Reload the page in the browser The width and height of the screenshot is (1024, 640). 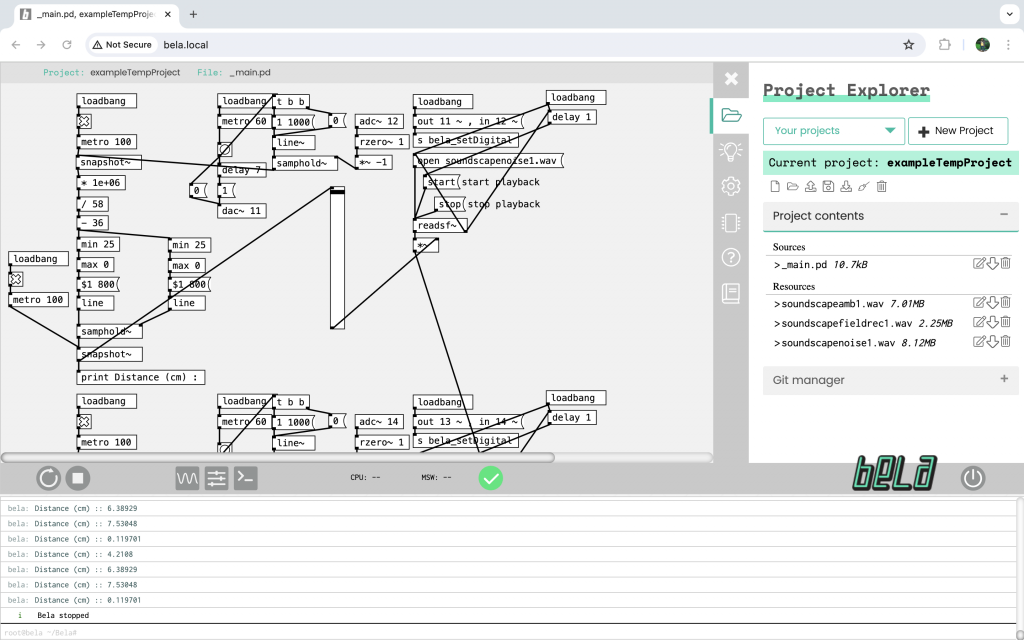click(x=67, y=45)
